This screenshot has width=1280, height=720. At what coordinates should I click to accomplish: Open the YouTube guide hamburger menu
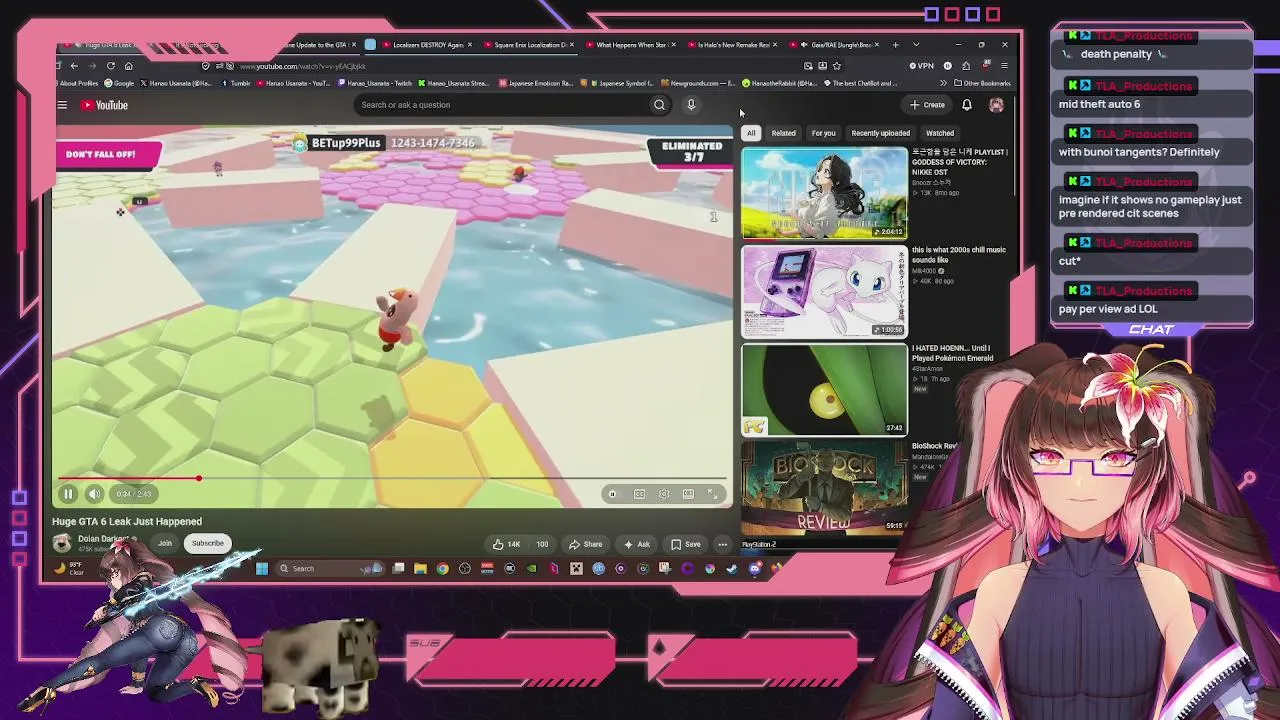coord(62,105)
